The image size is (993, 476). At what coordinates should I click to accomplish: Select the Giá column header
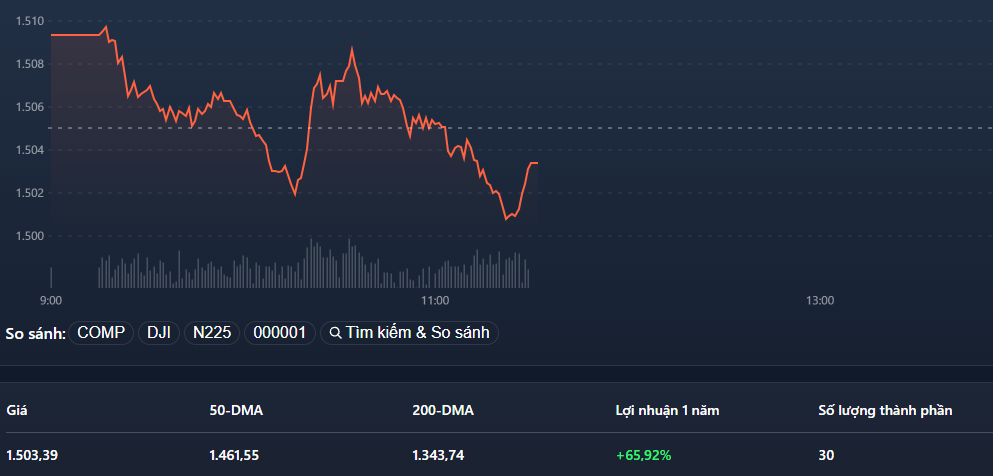coord(17,410)
